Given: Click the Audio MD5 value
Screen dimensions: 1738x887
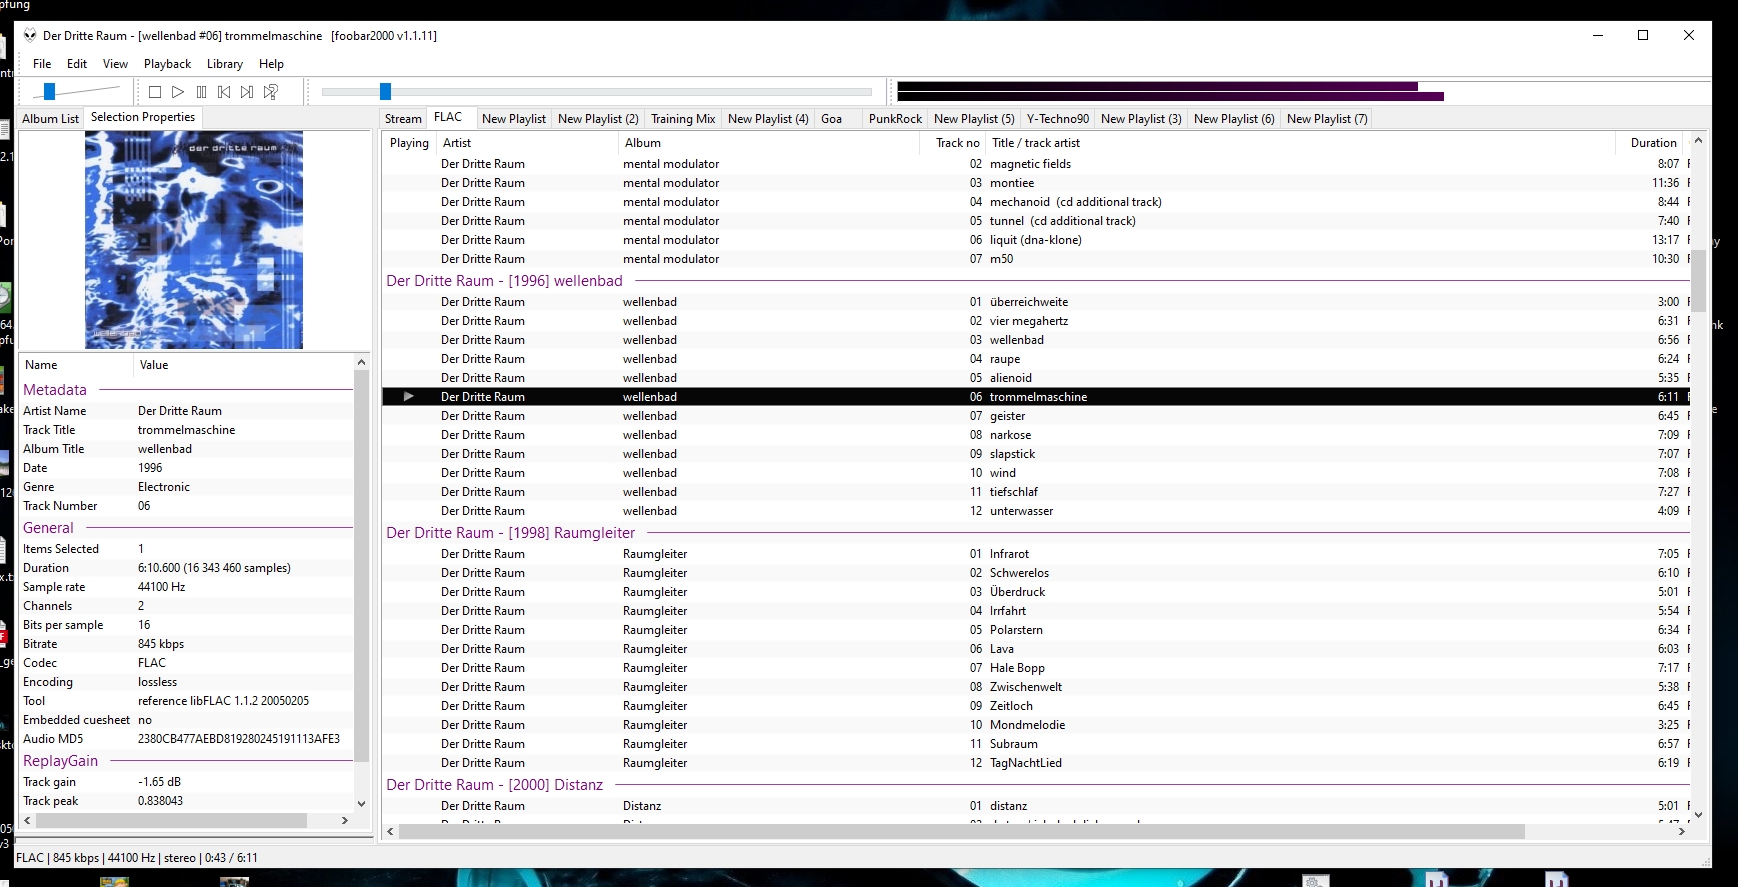Looking at the screenshot, I should click(239, 739).
